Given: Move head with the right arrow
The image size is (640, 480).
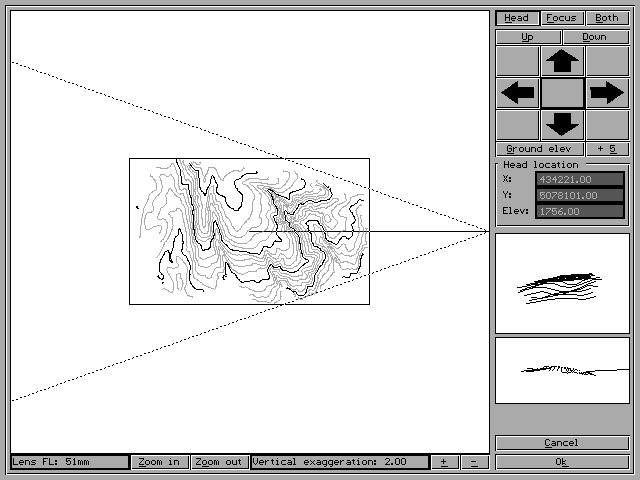Looking at the screenshot, I should click(607, 93).
